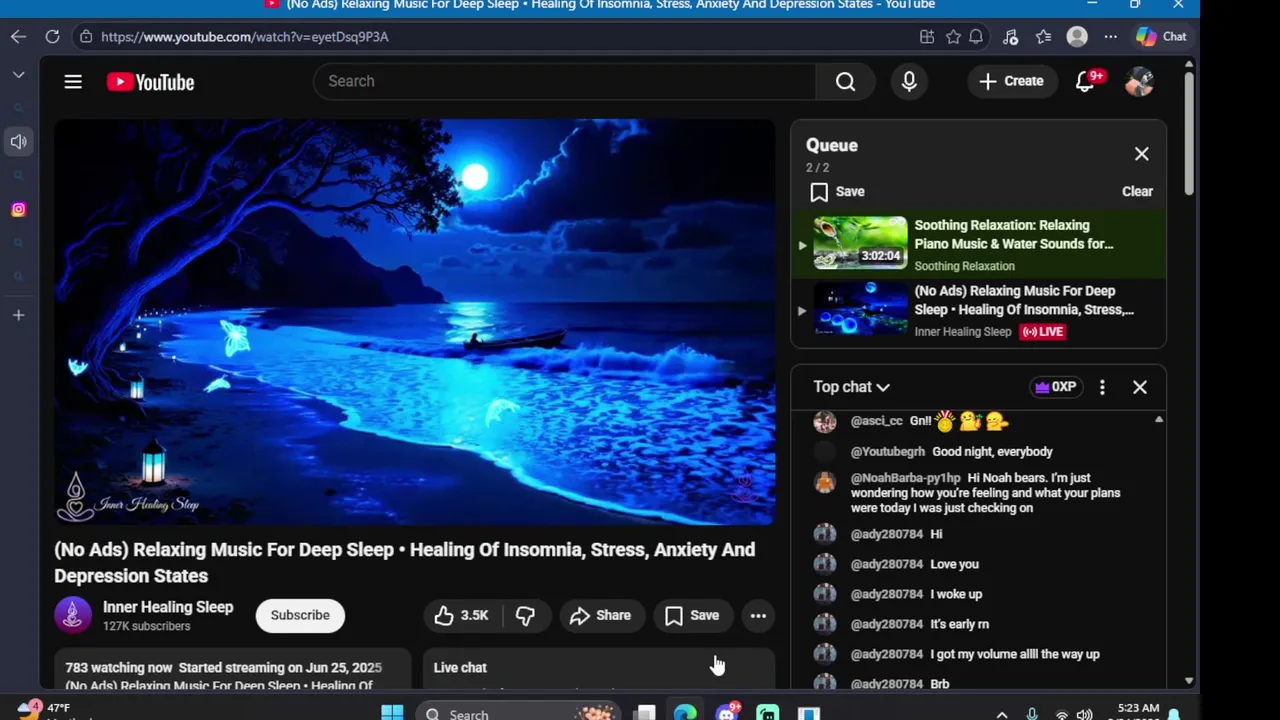This screenshot has height=720, width=1280.
Task: Click the browser address bar URL
Action: [x=245, y=37]
